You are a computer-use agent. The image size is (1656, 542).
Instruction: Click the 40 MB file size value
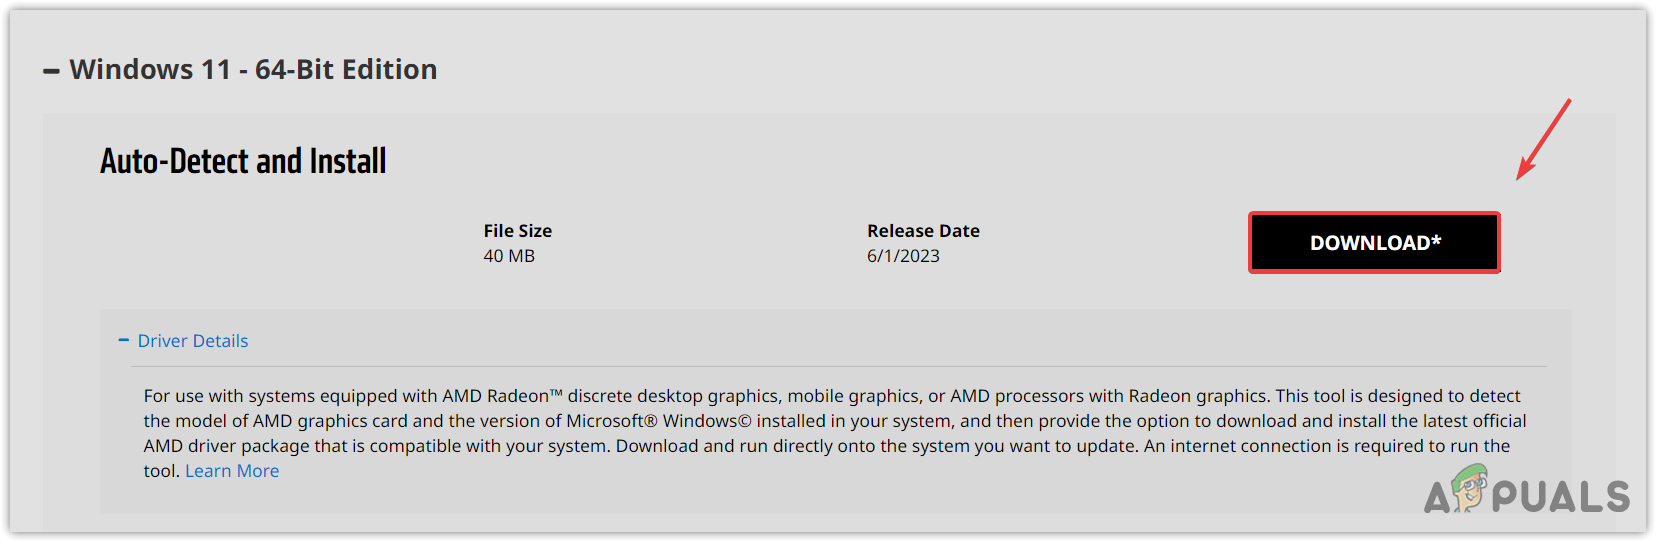pos(509,256)
